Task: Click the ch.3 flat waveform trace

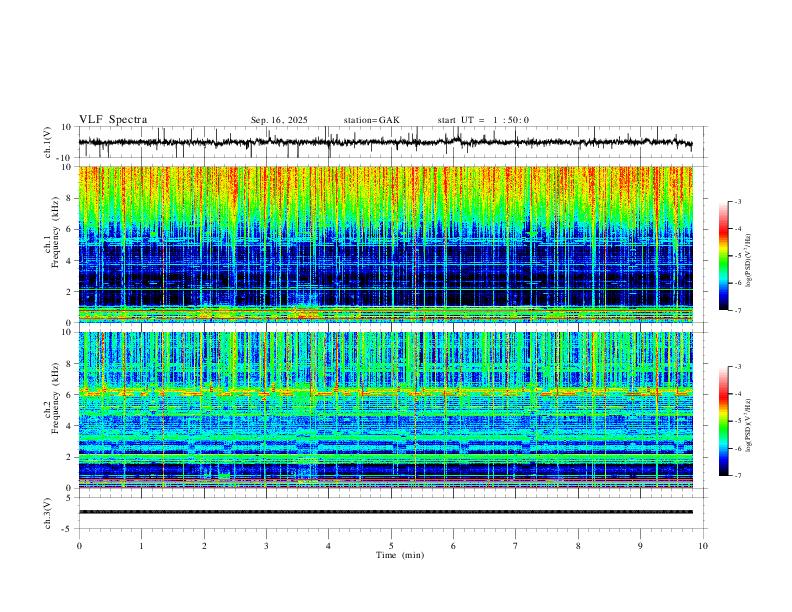Action: click(x=385, y=512)
